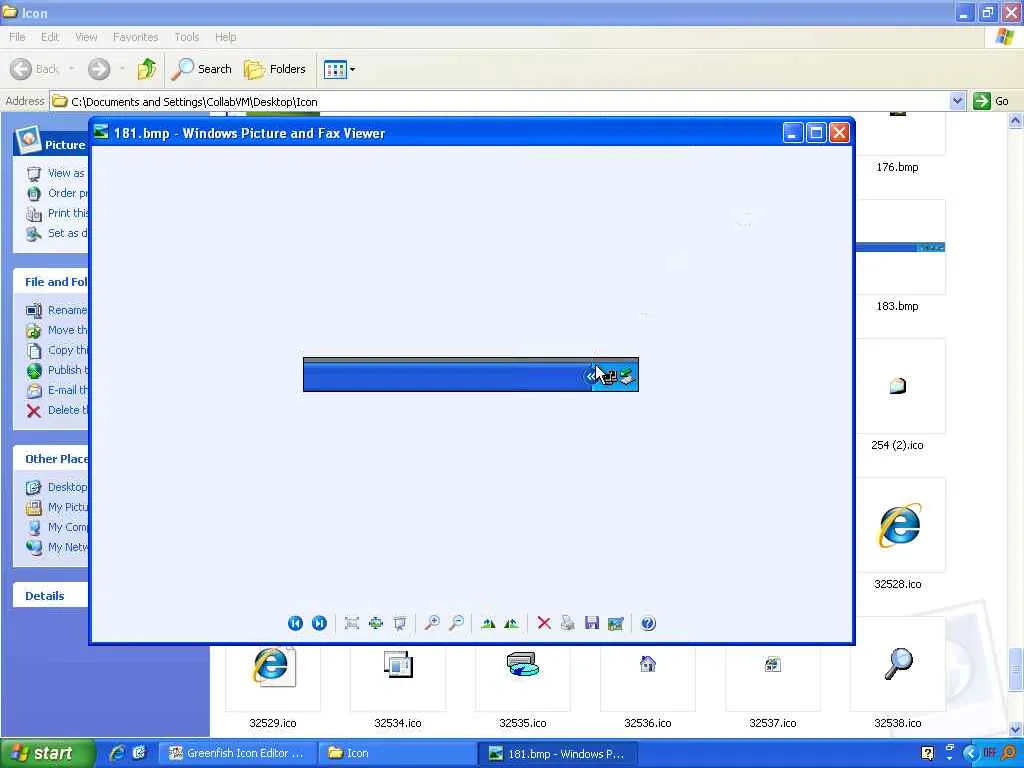Delete 181.bmp using the red X icon
Image resolution: width=1024 pixels, height=768 pixels.
pyautogui.click(x=544, y=623)
